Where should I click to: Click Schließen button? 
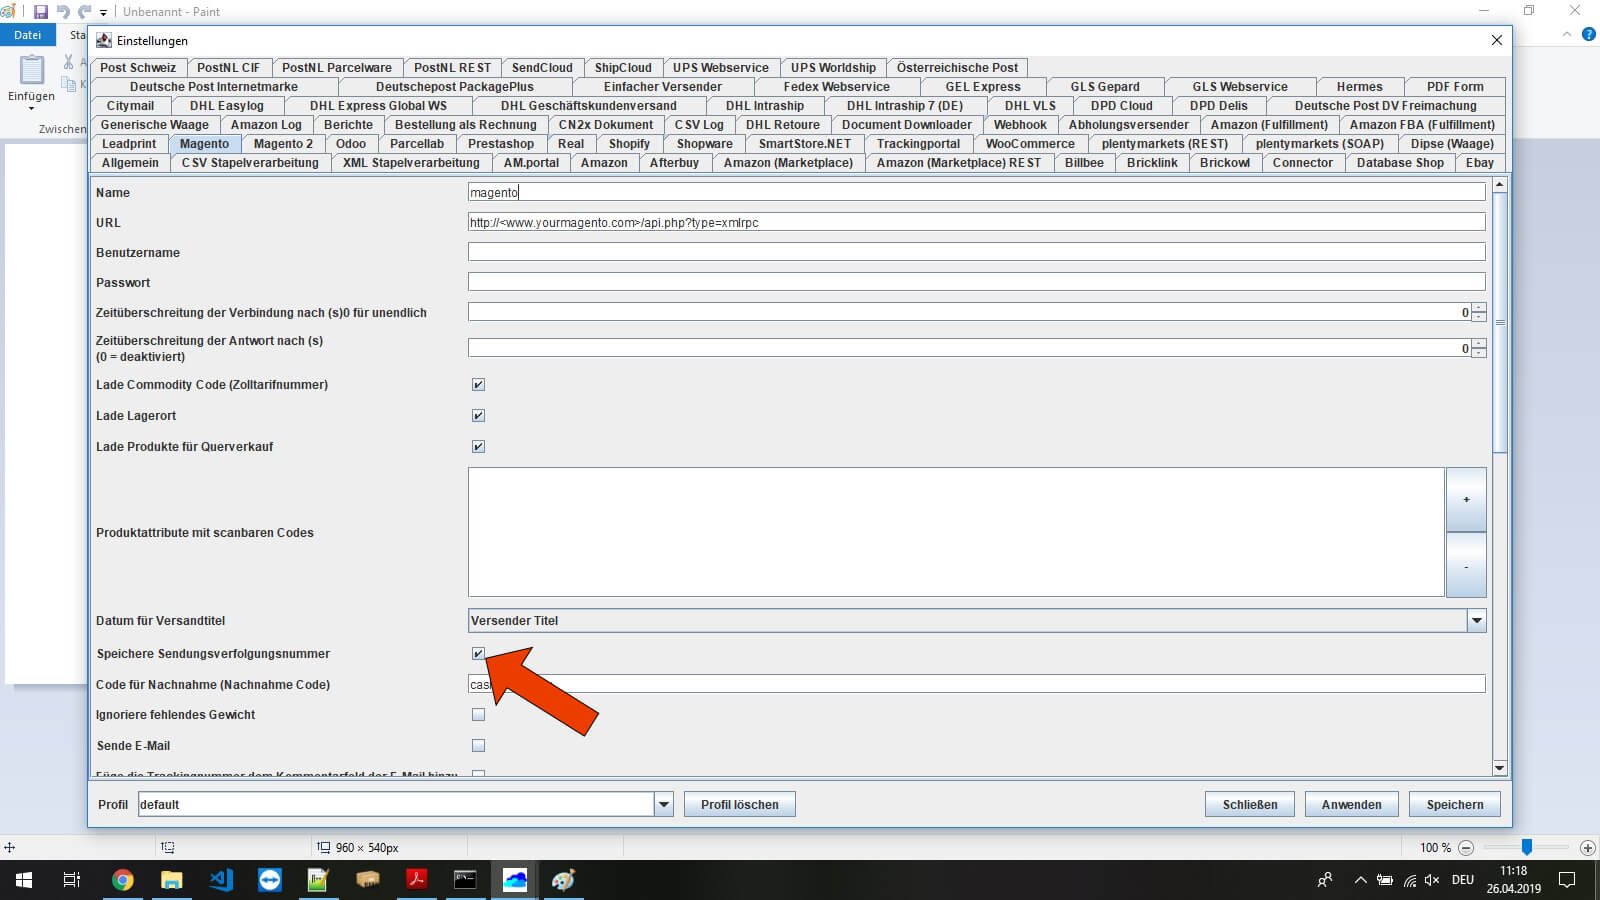1250,805
